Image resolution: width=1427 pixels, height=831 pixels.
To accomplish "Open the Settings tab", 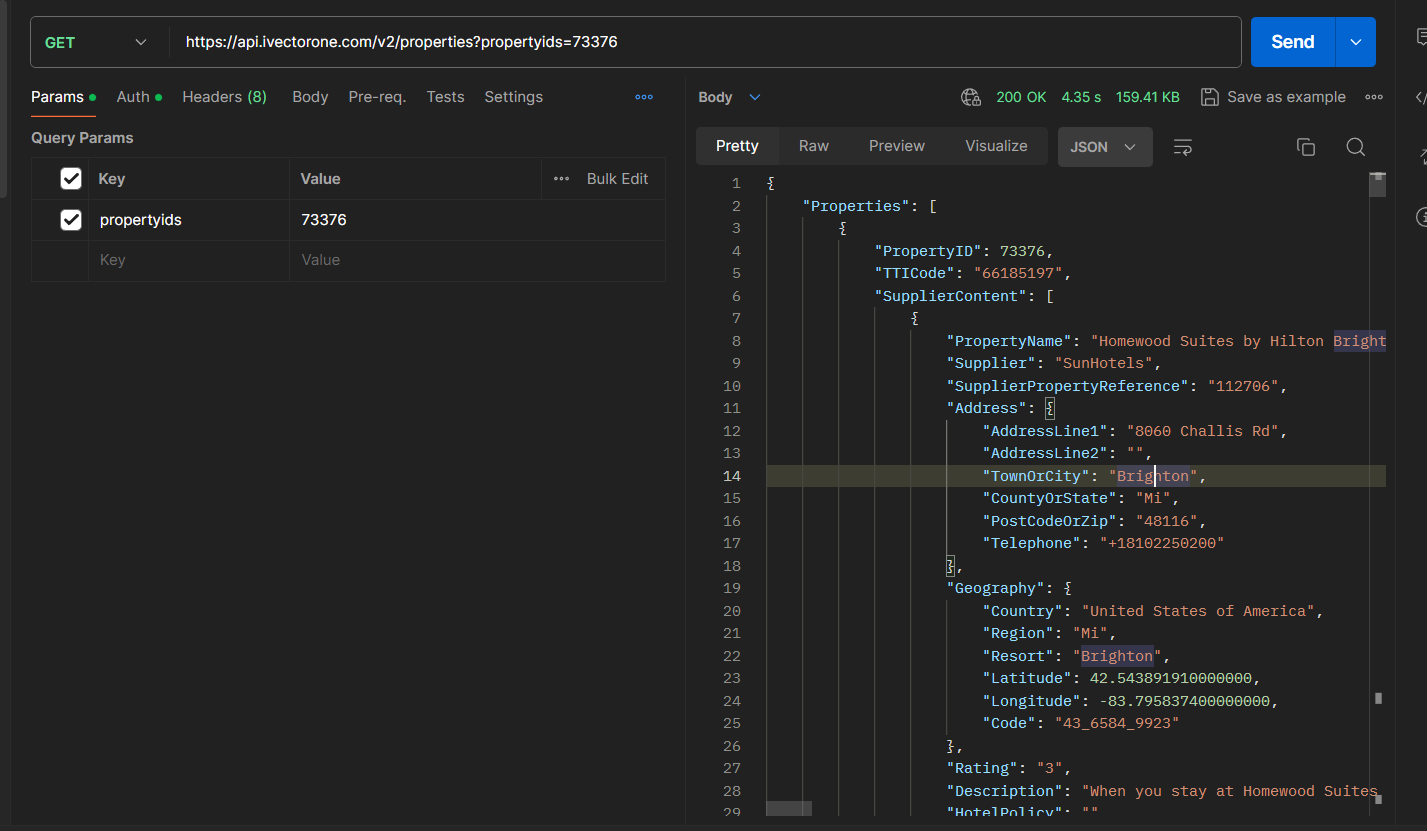I will point(513,97).
